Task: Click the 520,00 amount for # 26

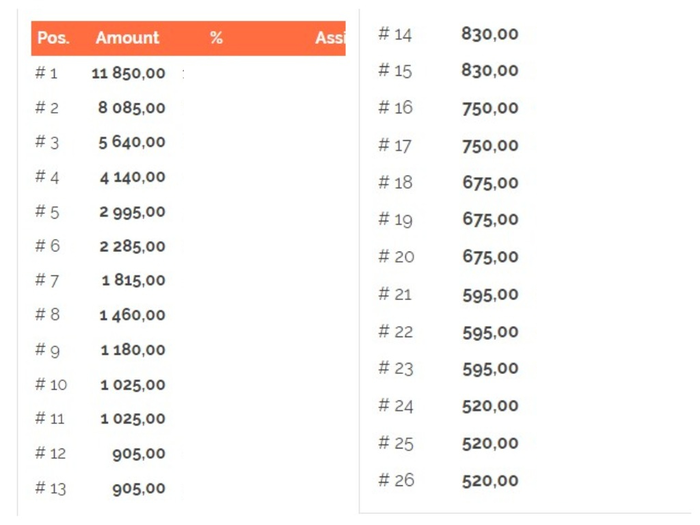Action: coord(490,481)
